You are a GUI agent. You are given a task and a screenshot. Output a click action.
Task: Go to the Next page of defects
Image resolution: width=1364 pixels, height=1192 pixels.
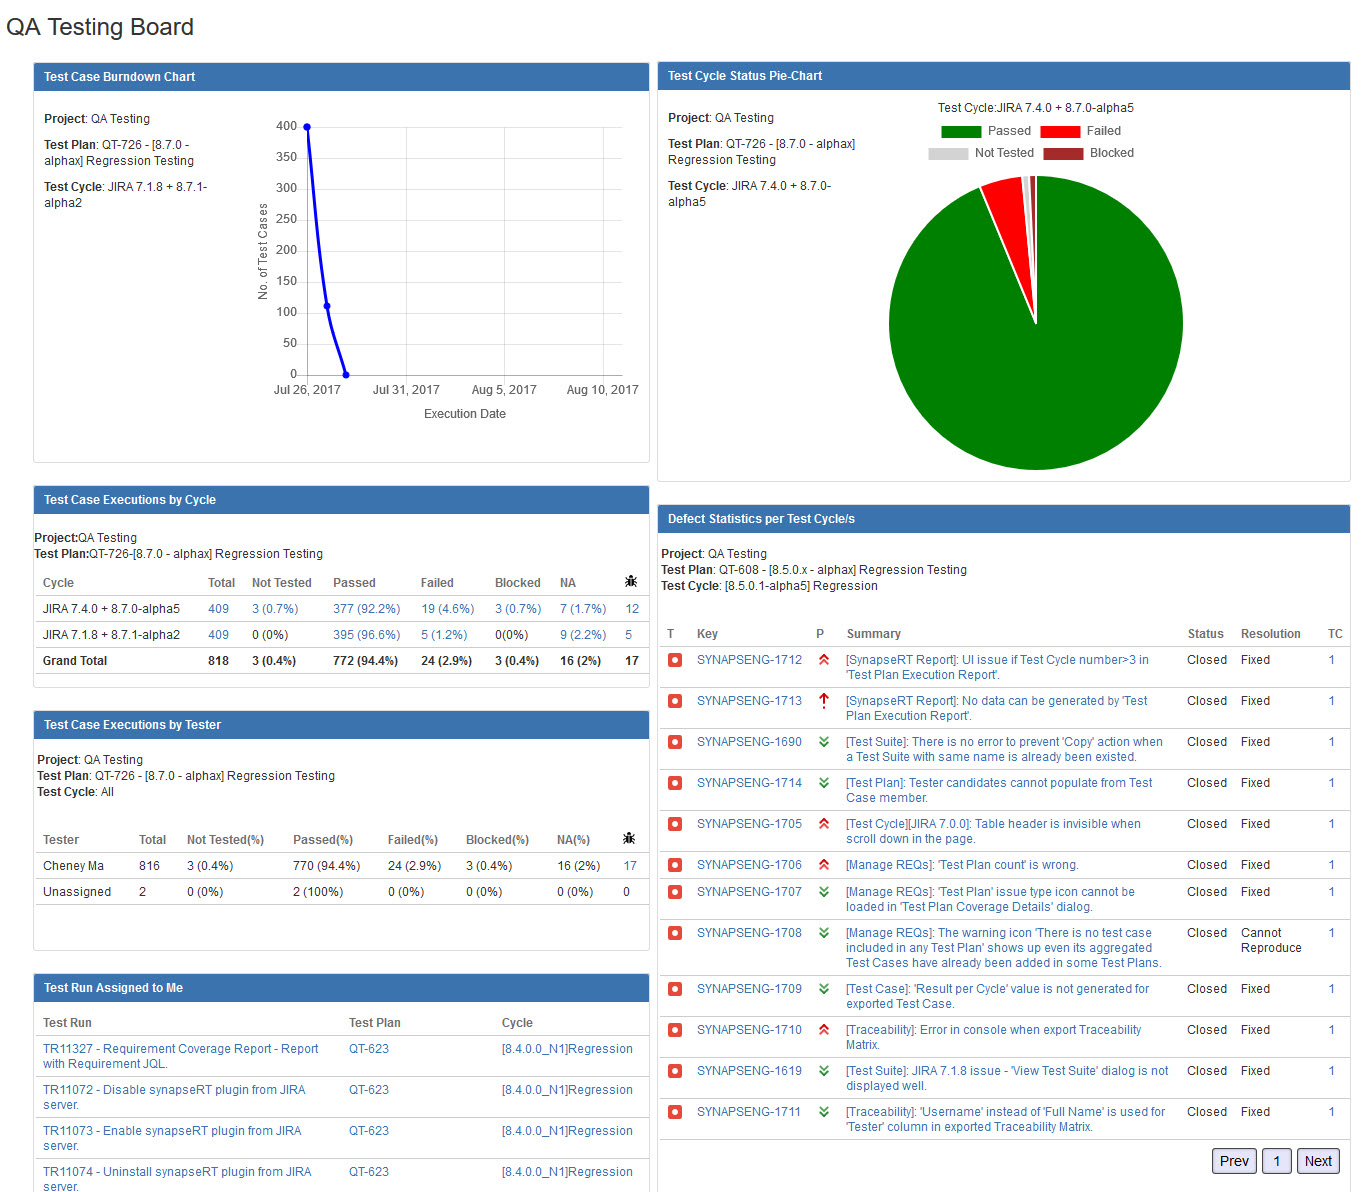click(1317, 1161)
